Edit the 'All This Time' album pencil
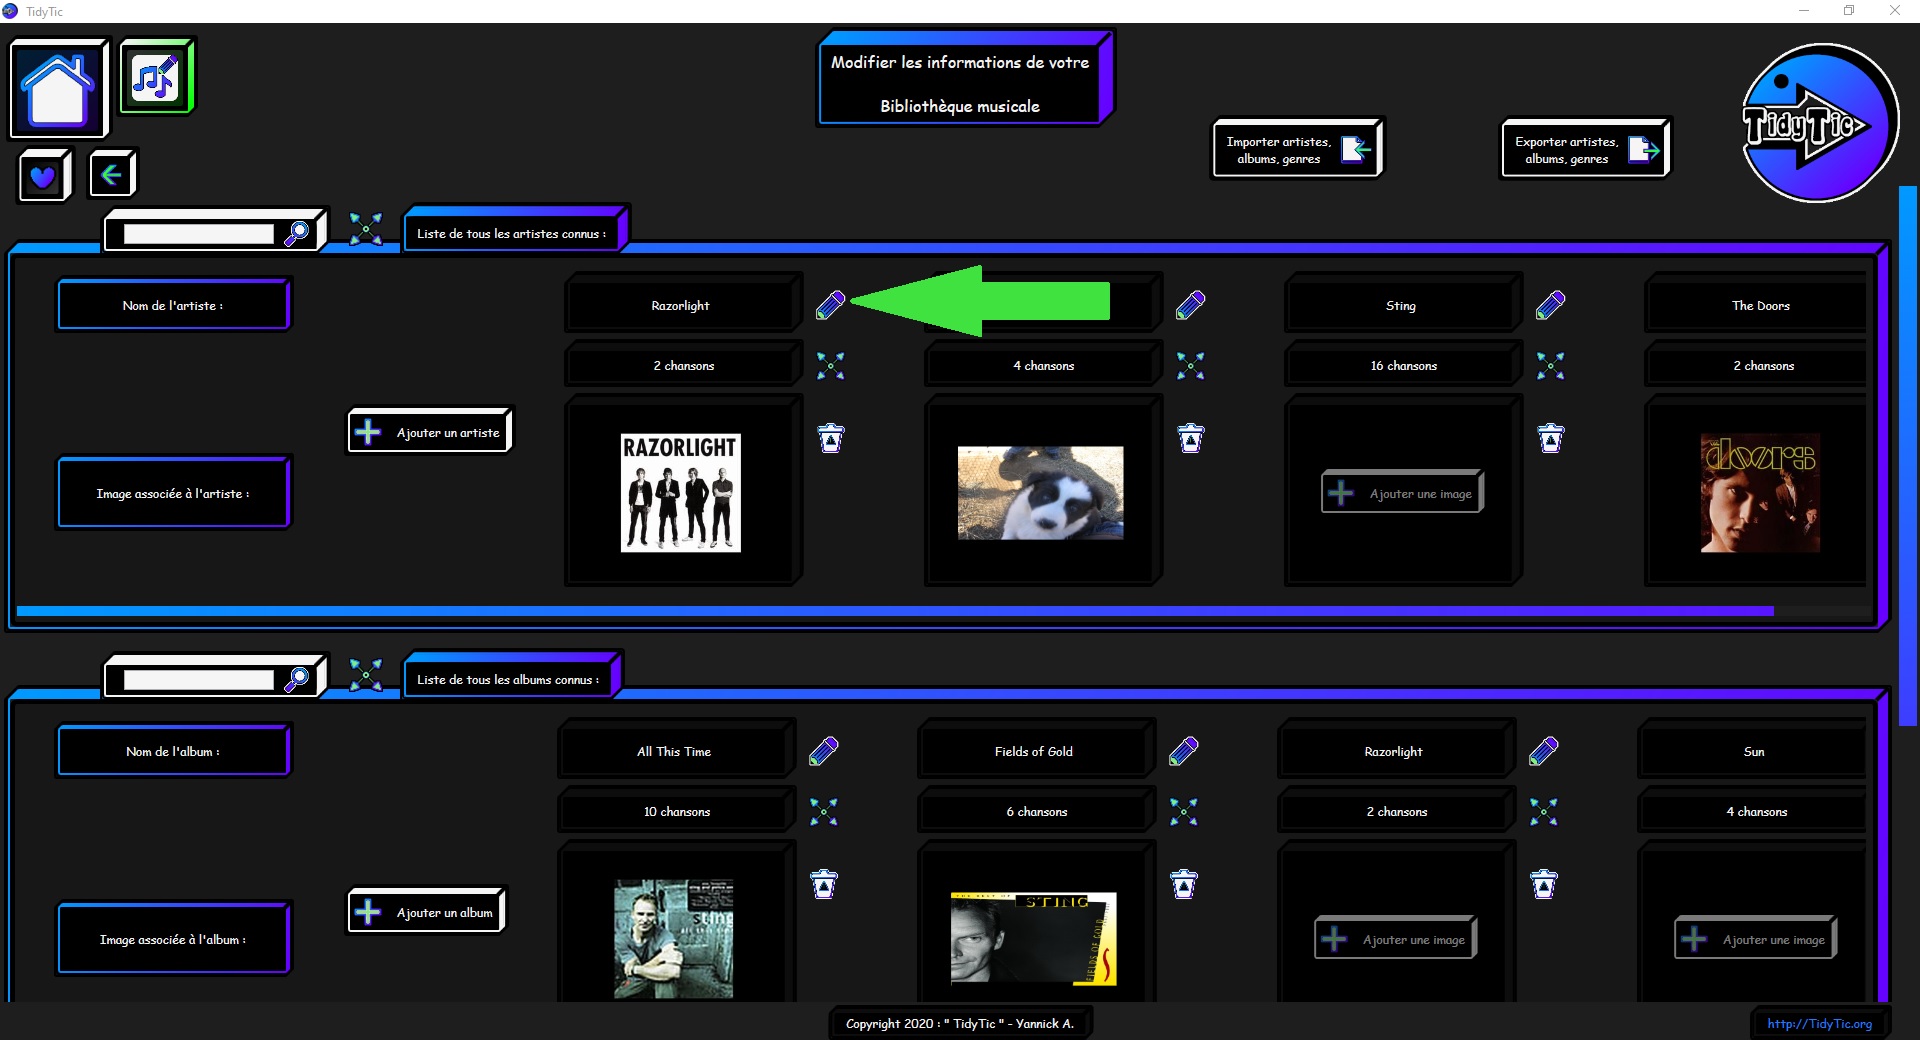This screenshot has width=1920, height=1040. click(x=823, y=751)
